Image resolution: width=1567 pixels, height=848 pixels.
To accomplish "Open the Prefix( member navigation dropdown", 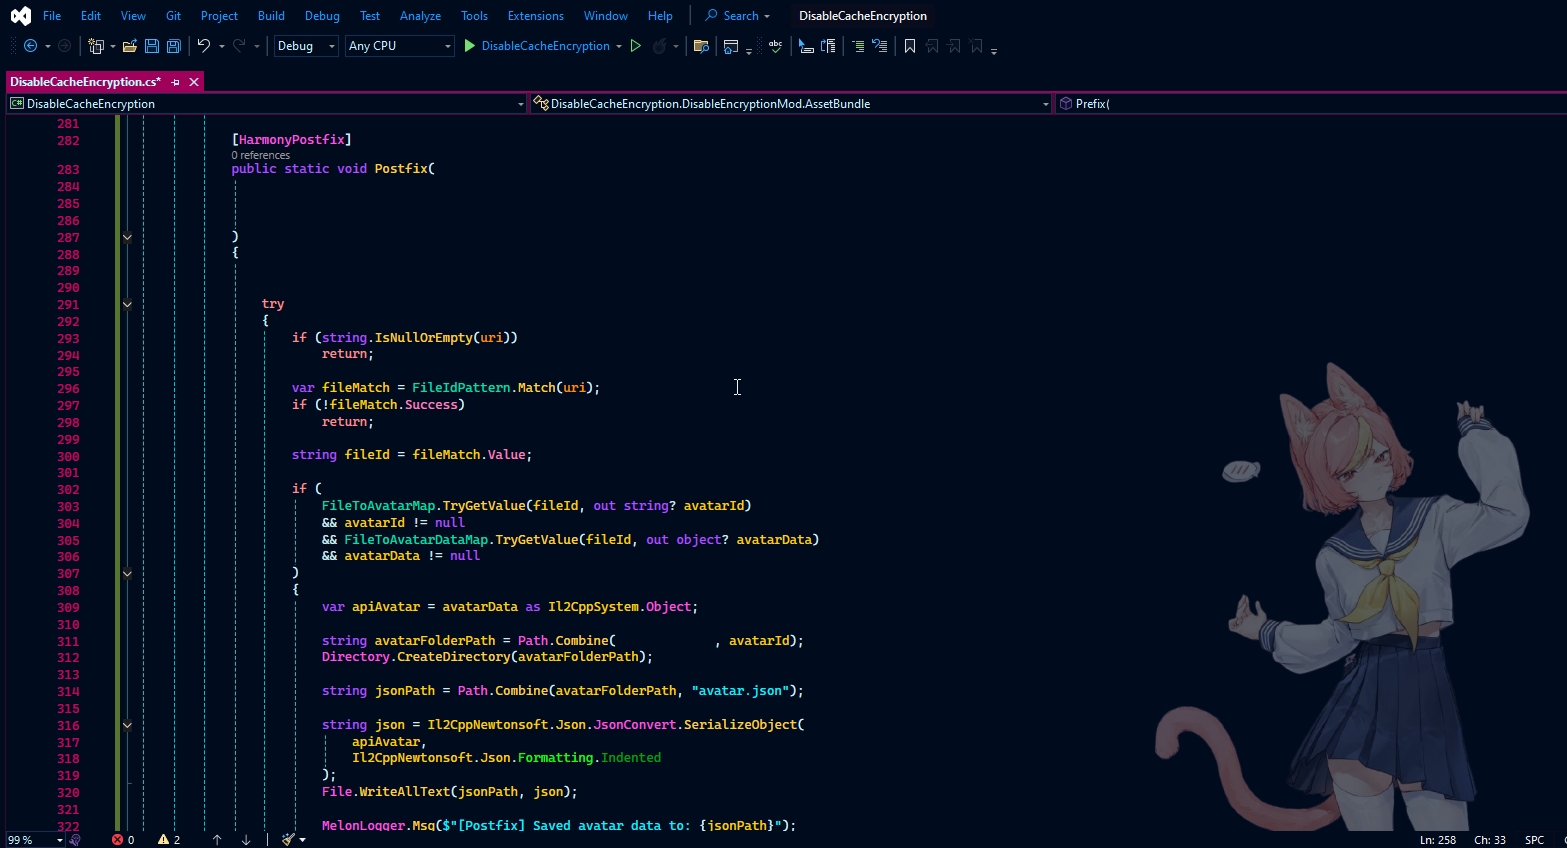I will click(x=1311, y=104).
